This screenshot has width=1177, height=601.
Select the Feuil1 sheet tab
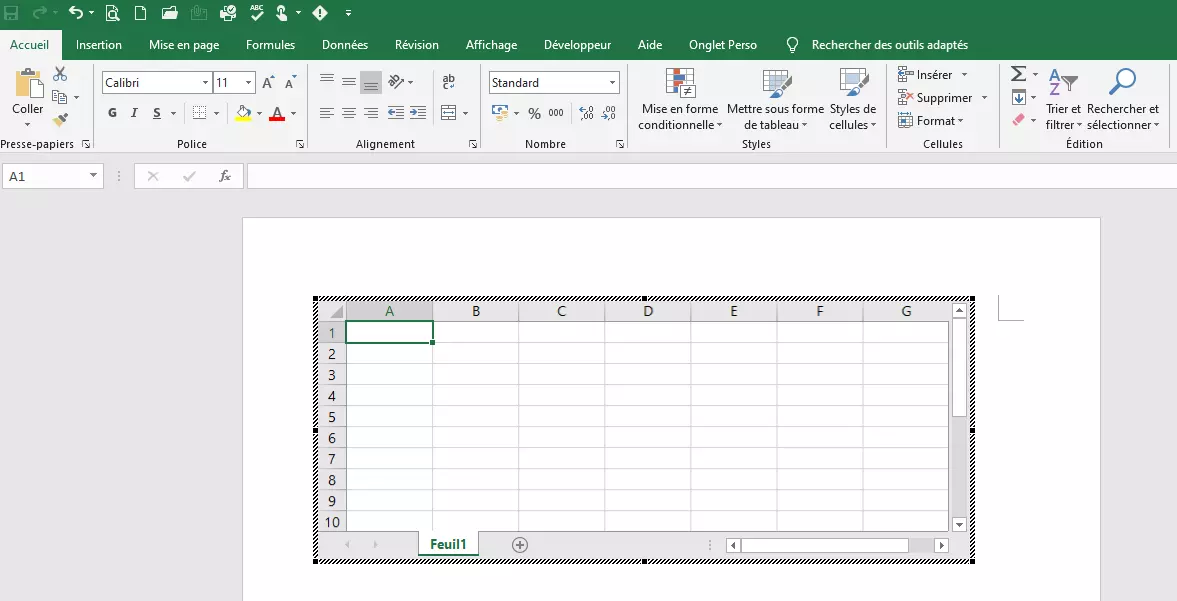(x=448, y=544)
